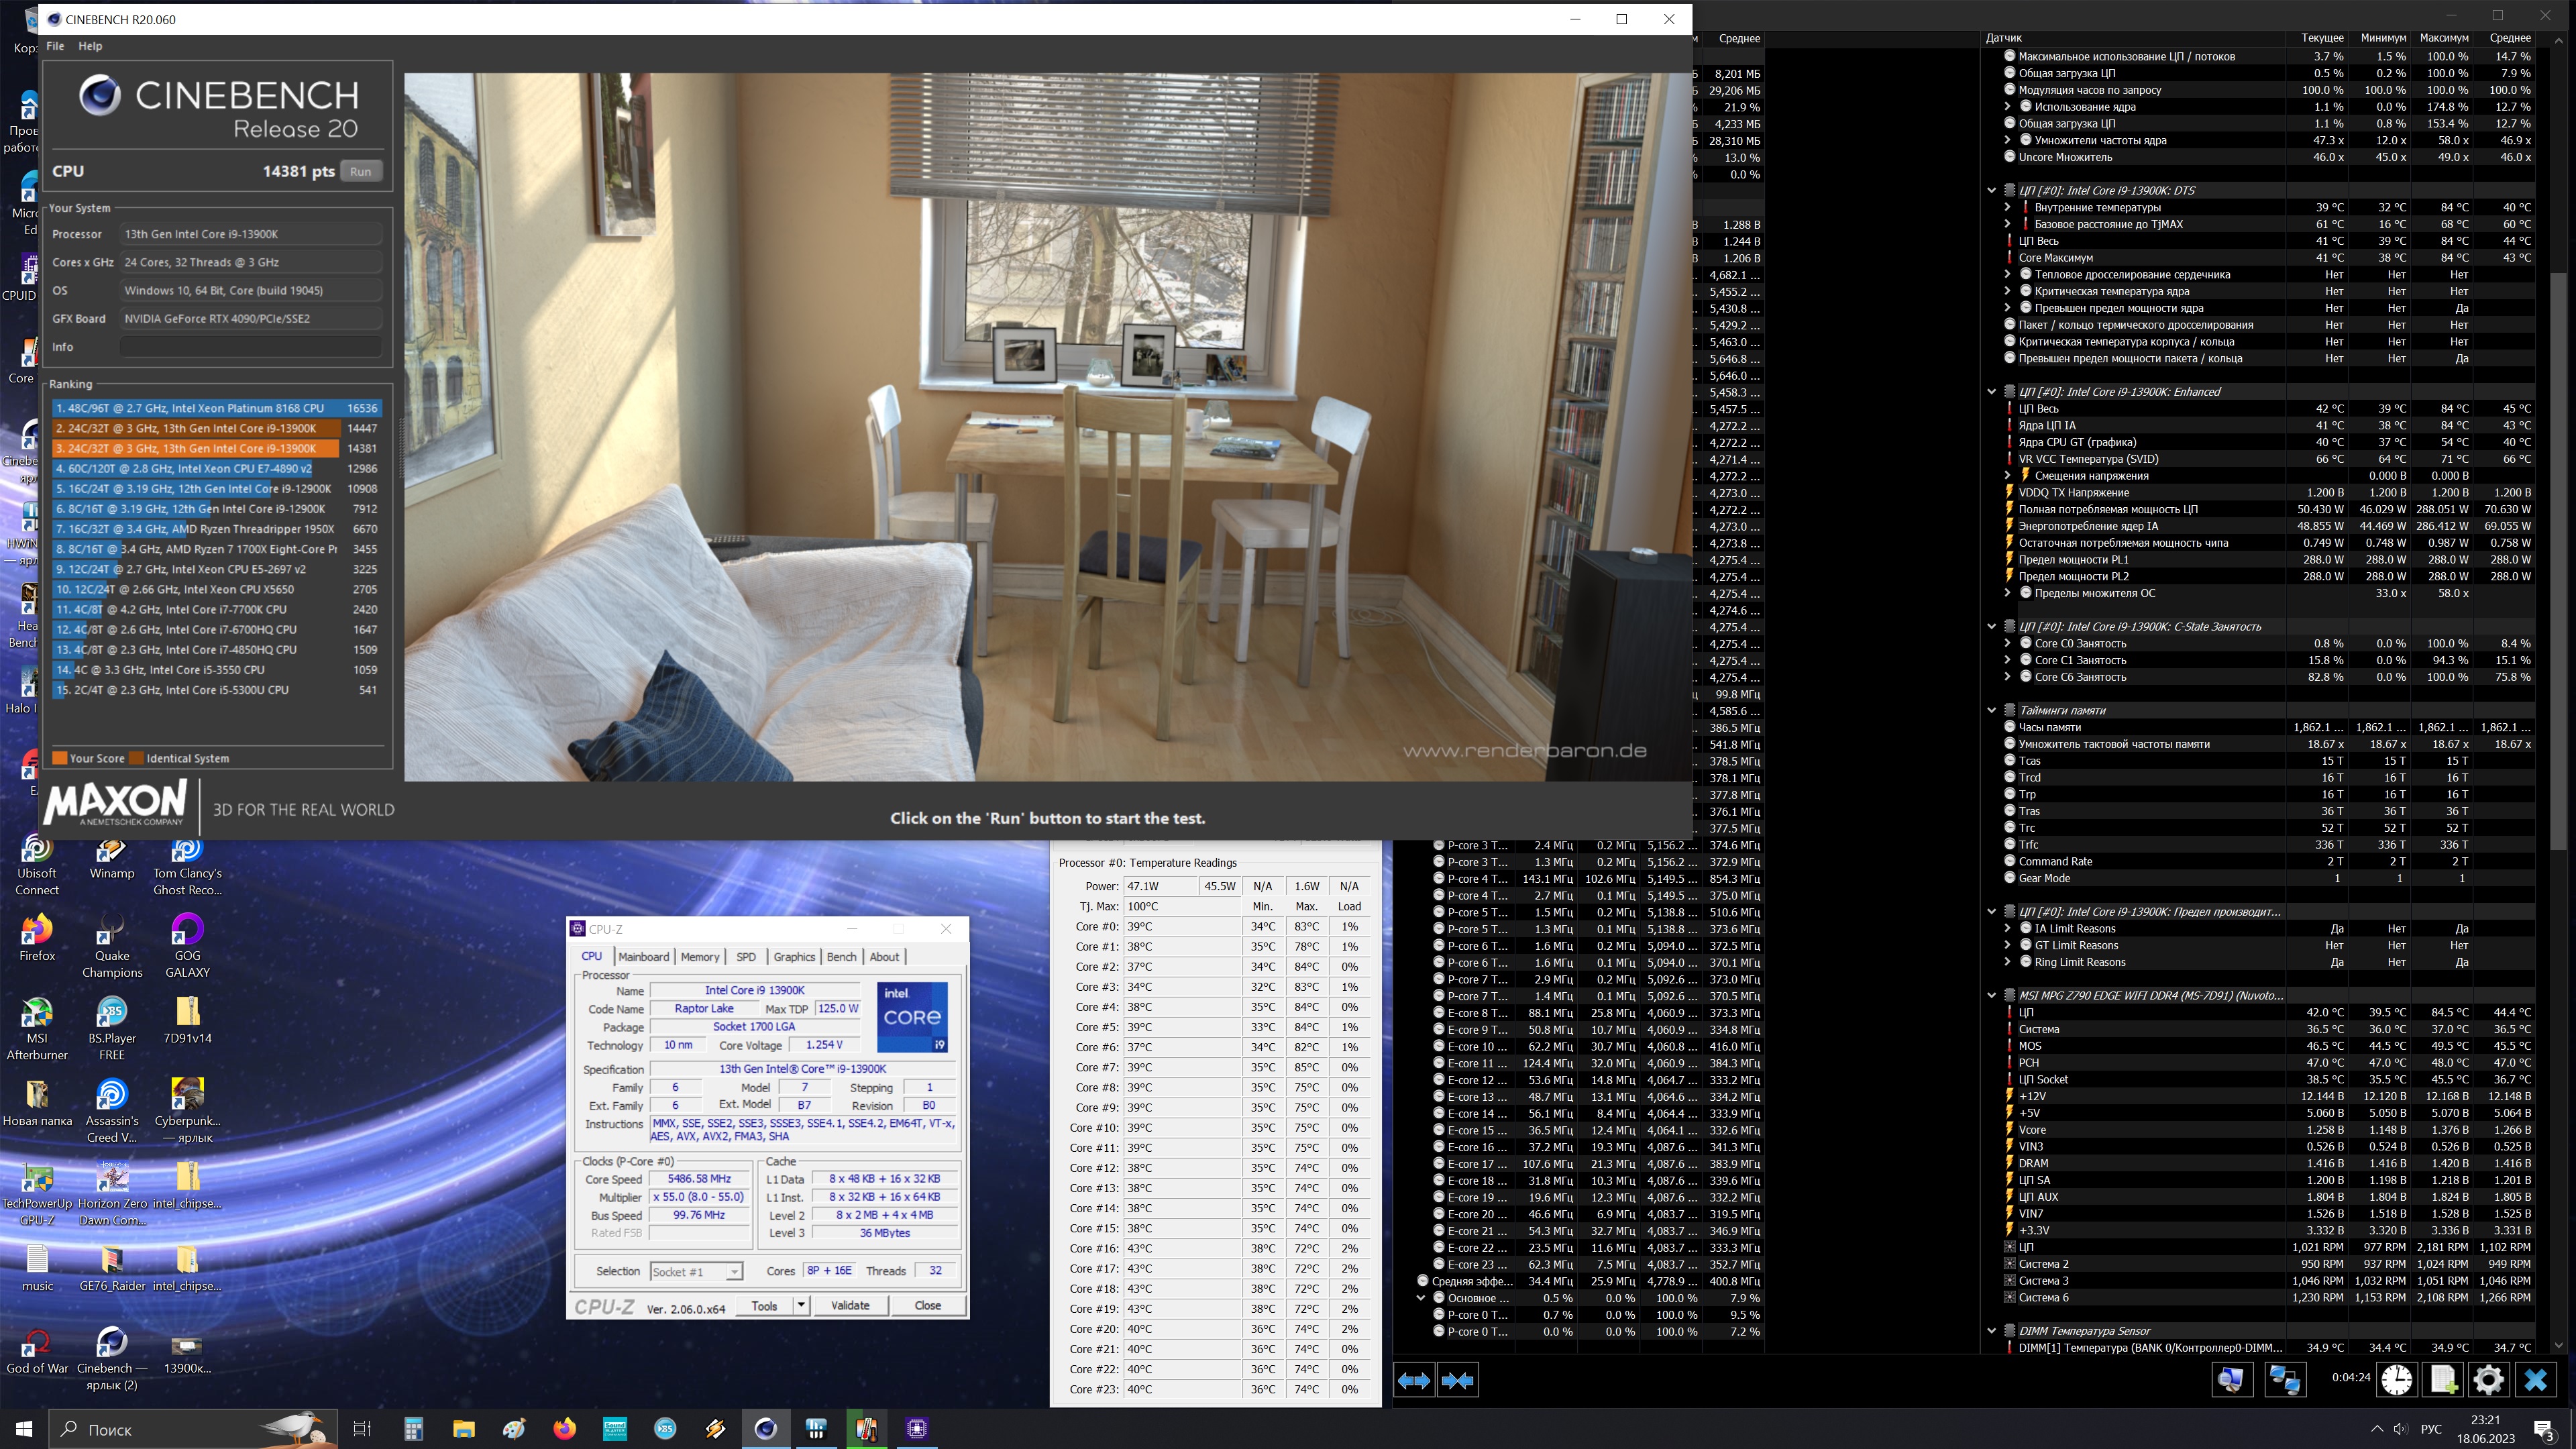This screenshot has height=1449, width=2576.
Task: Click the shrink columns arrows icon in HWiNFO
Action: tap(1457, 1380)
